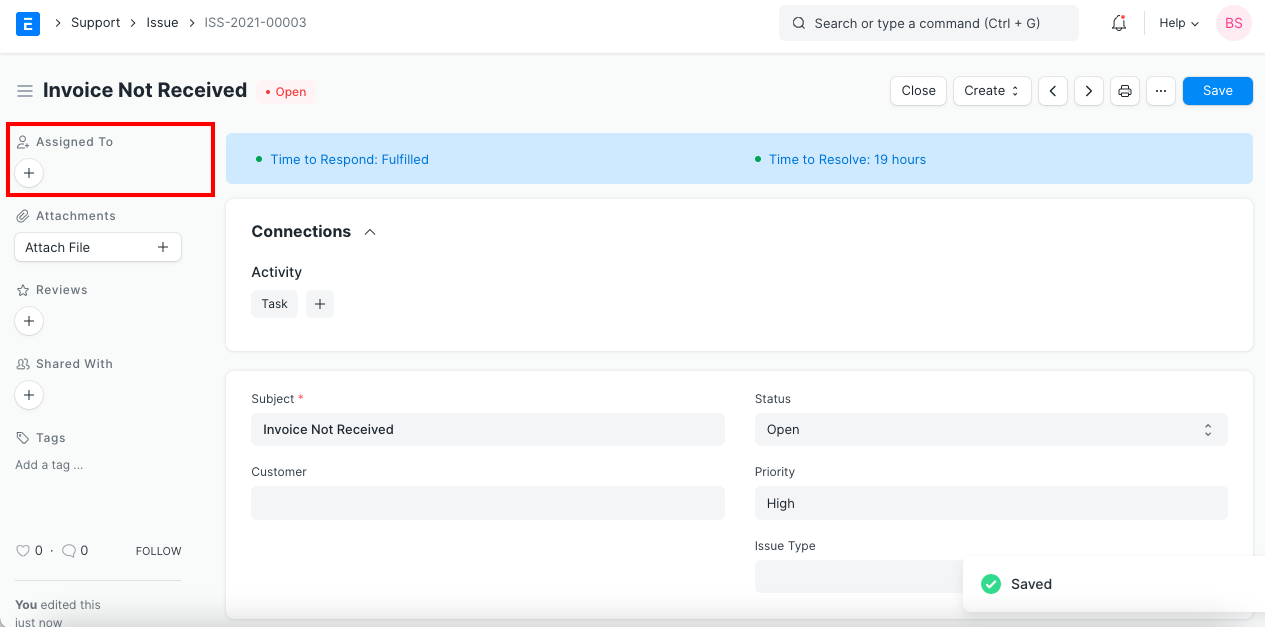Open the notifications bell
1265x627 pixels.
pos(1118,22)
